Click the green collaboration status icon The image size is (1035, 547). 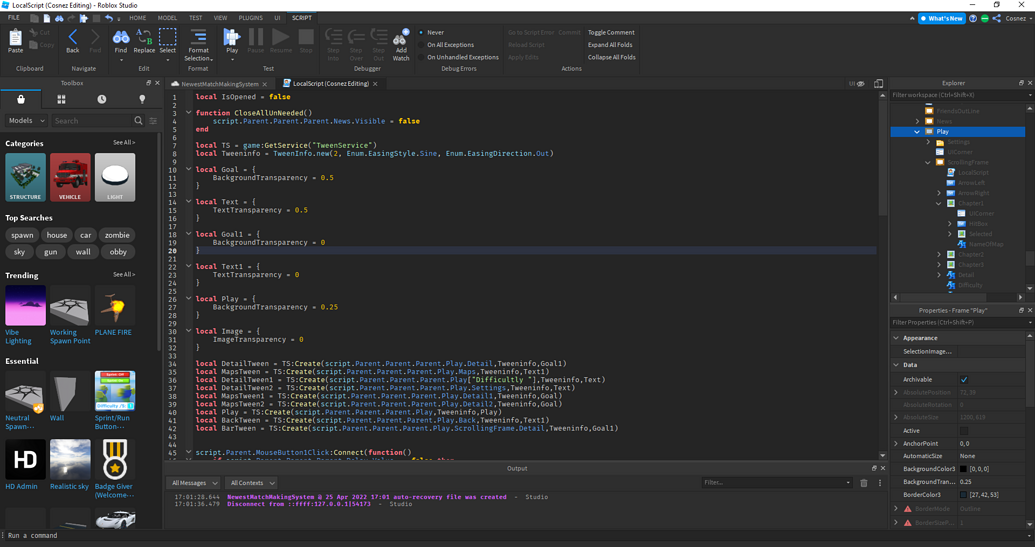pos(985,18)
